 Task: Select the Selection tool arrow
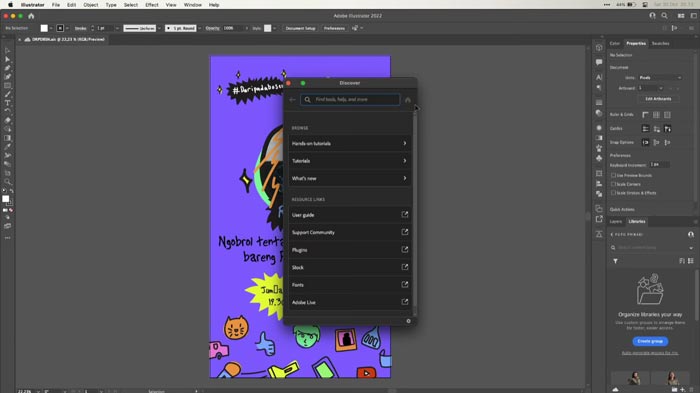(7, 50)
